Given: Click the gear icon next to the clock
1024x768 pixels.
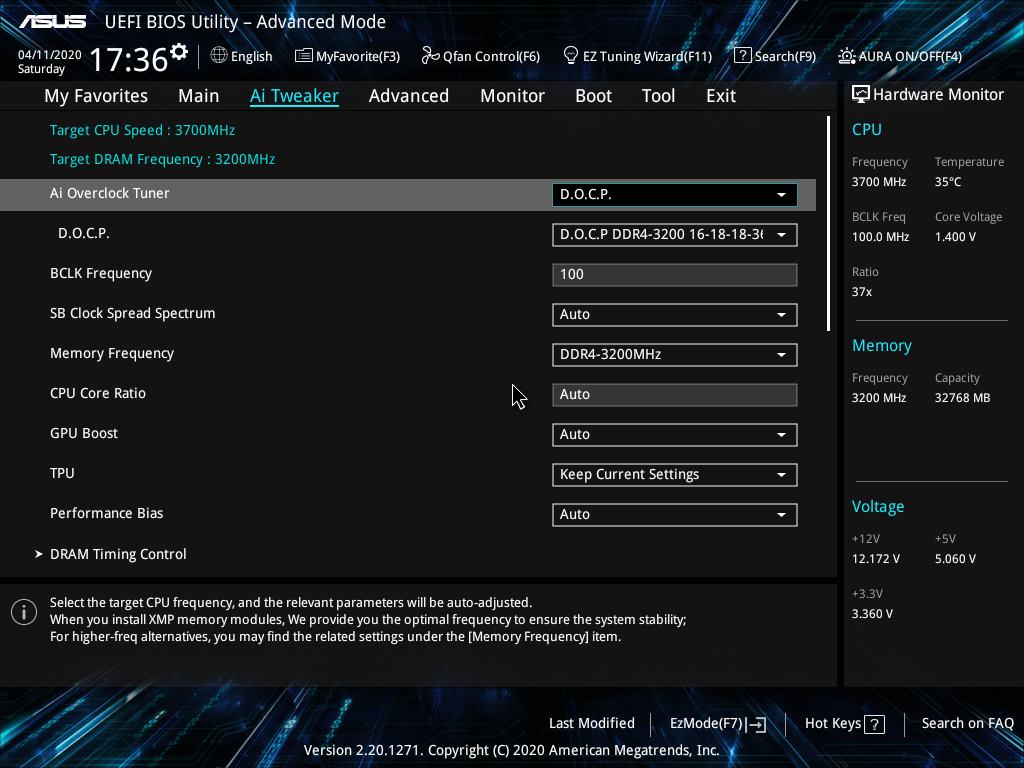Looking at the screenshot, I should point(179,52).
